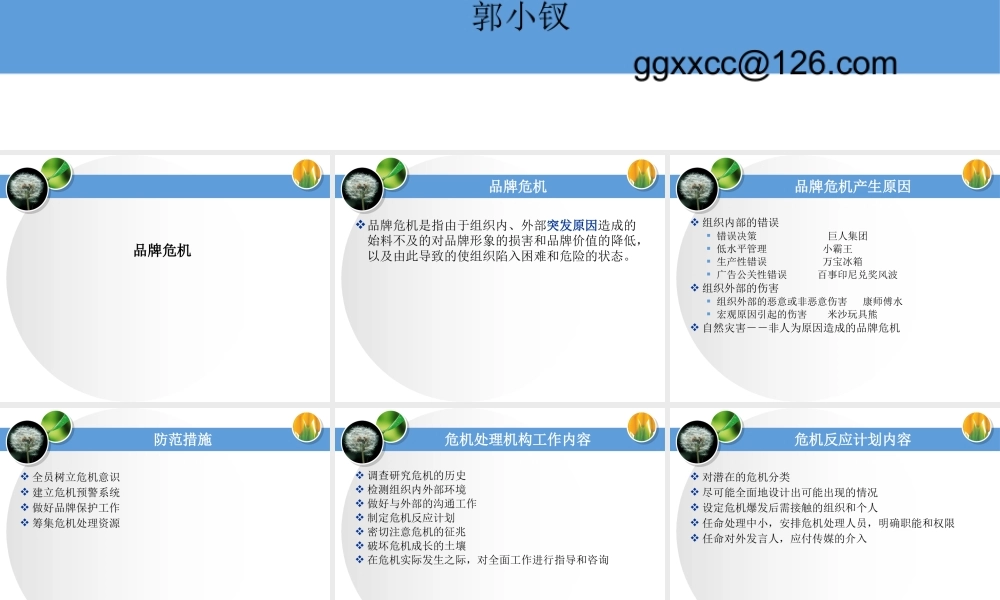
Task: Click the bullet 建立危机预警系统
Action: pyautogui.click(x=76, y=492)
